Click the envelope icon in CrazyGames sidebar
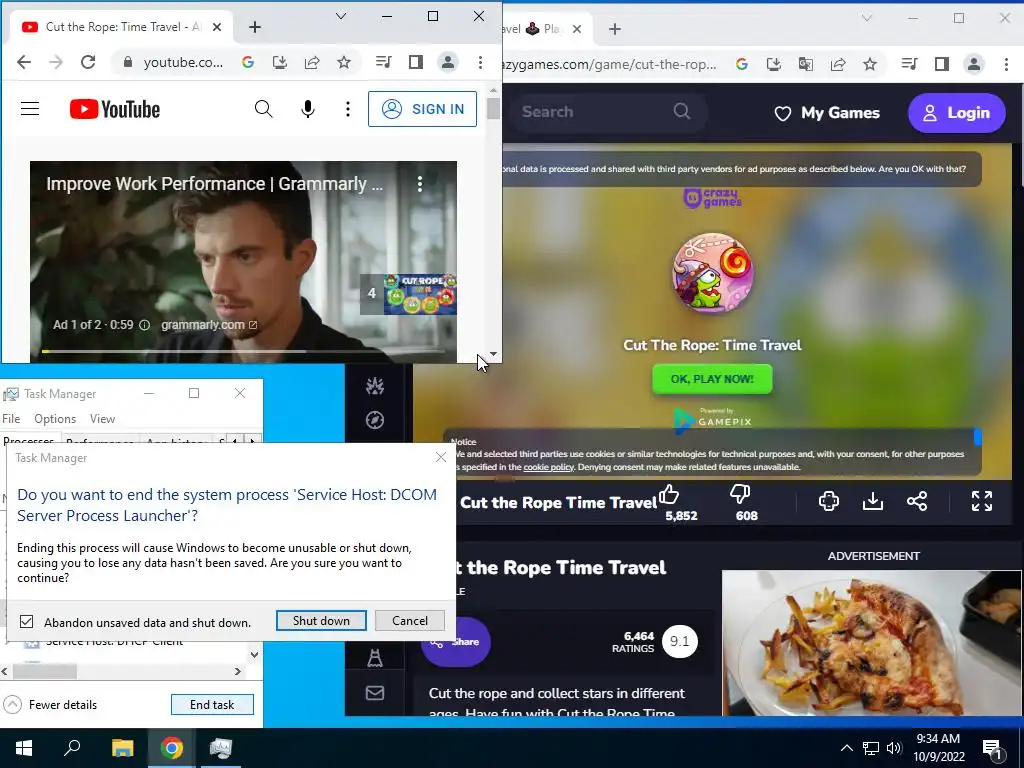Viewport: 1024px width, 768px height. point(375,693)
